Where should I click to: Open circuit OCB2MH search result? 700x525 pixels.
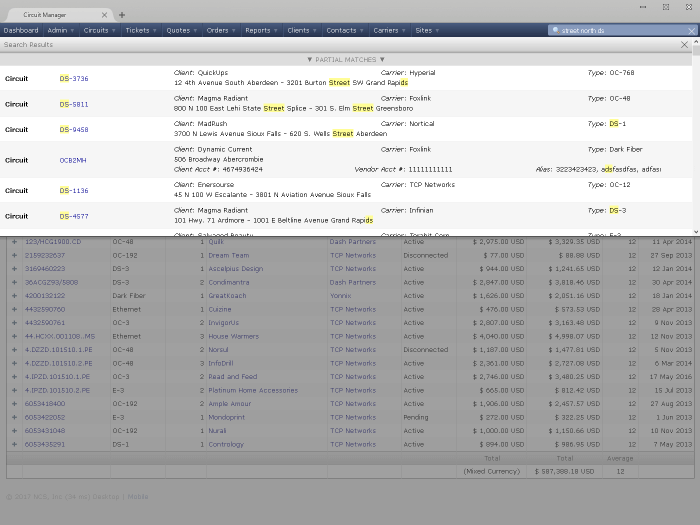[73, 160]
